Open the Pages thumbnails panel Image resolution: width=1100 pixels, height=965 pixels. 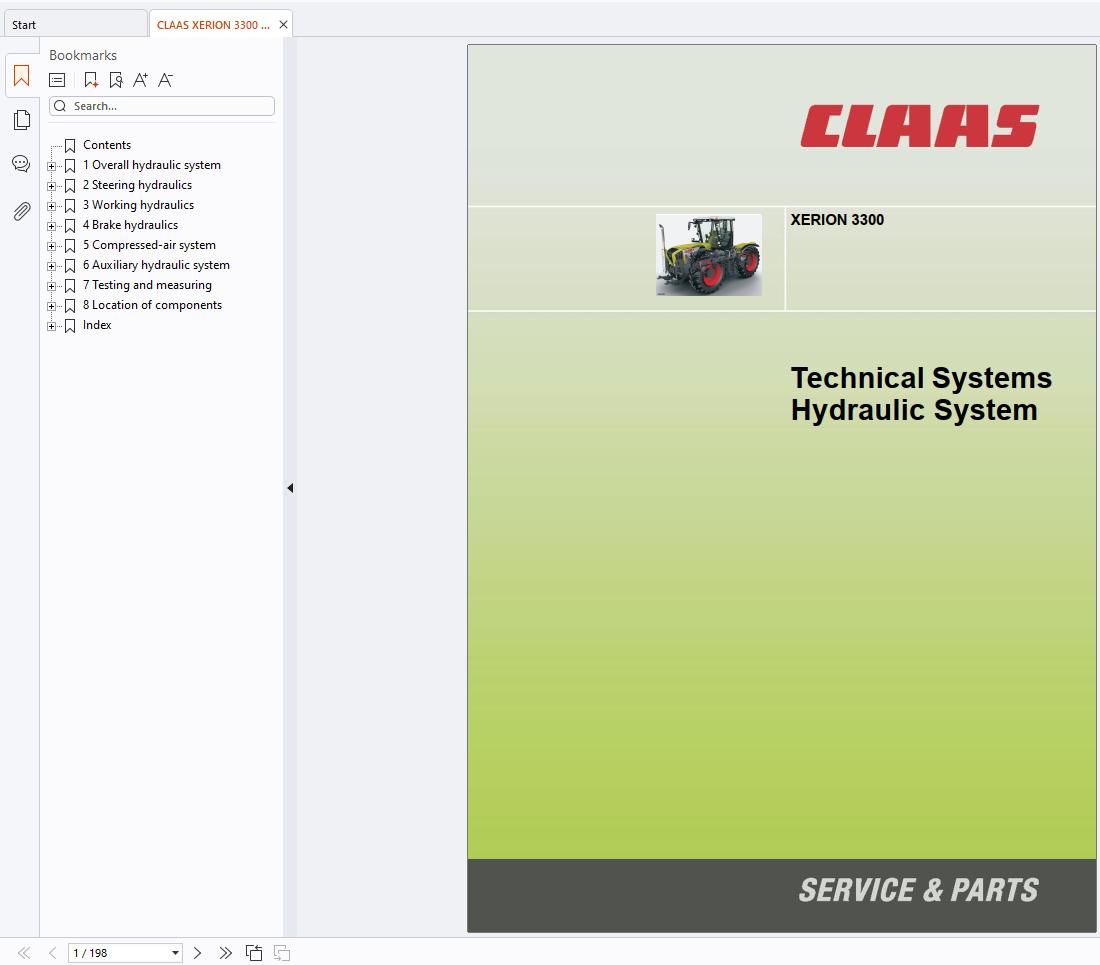pos(21,120)
